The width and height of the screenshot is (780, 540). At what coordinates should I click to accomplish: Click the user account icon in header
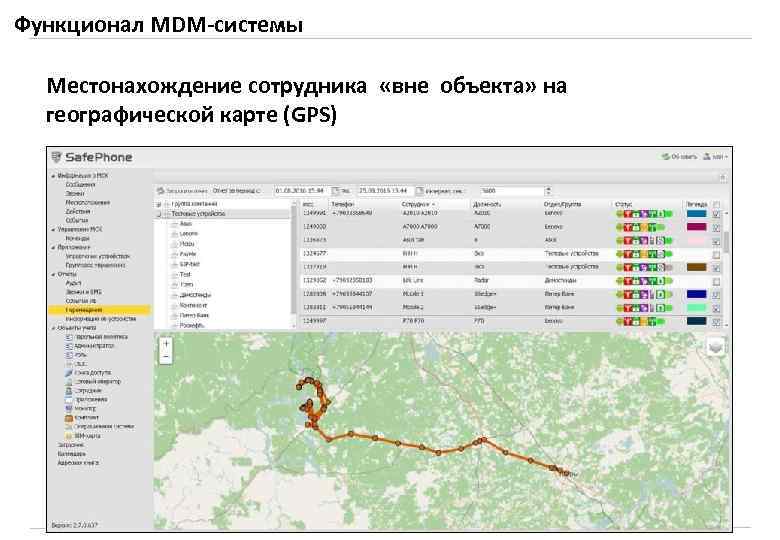(707, 157)
